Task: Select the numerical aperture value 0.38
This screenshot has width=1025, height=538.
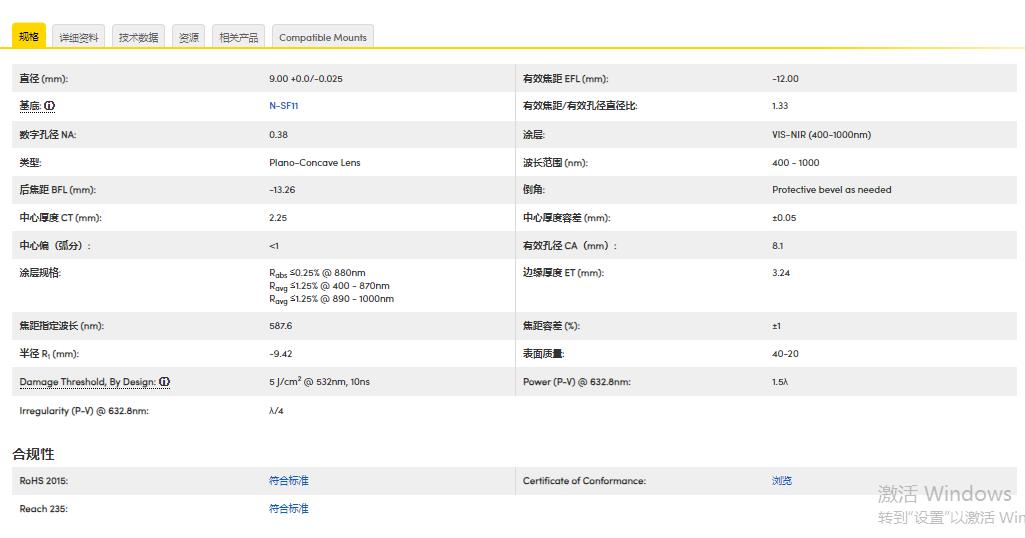Action: point(278,135)
